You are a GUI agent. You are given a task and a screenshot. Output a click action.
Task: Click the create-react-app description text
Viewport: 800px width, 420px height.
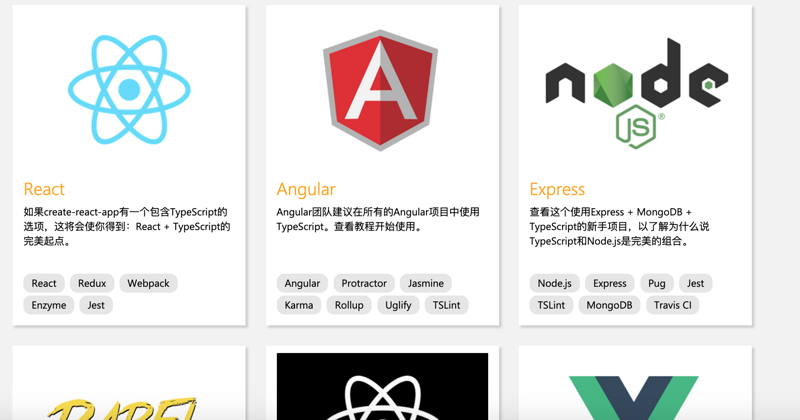click(x=127, y=227)
